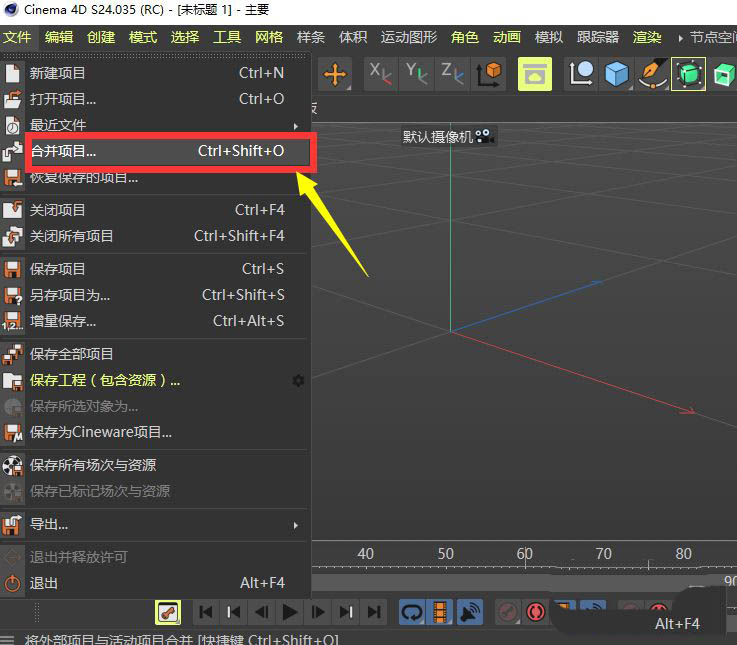Click Close Project entry
Screen dimensions: 737x645
[155, 210]
